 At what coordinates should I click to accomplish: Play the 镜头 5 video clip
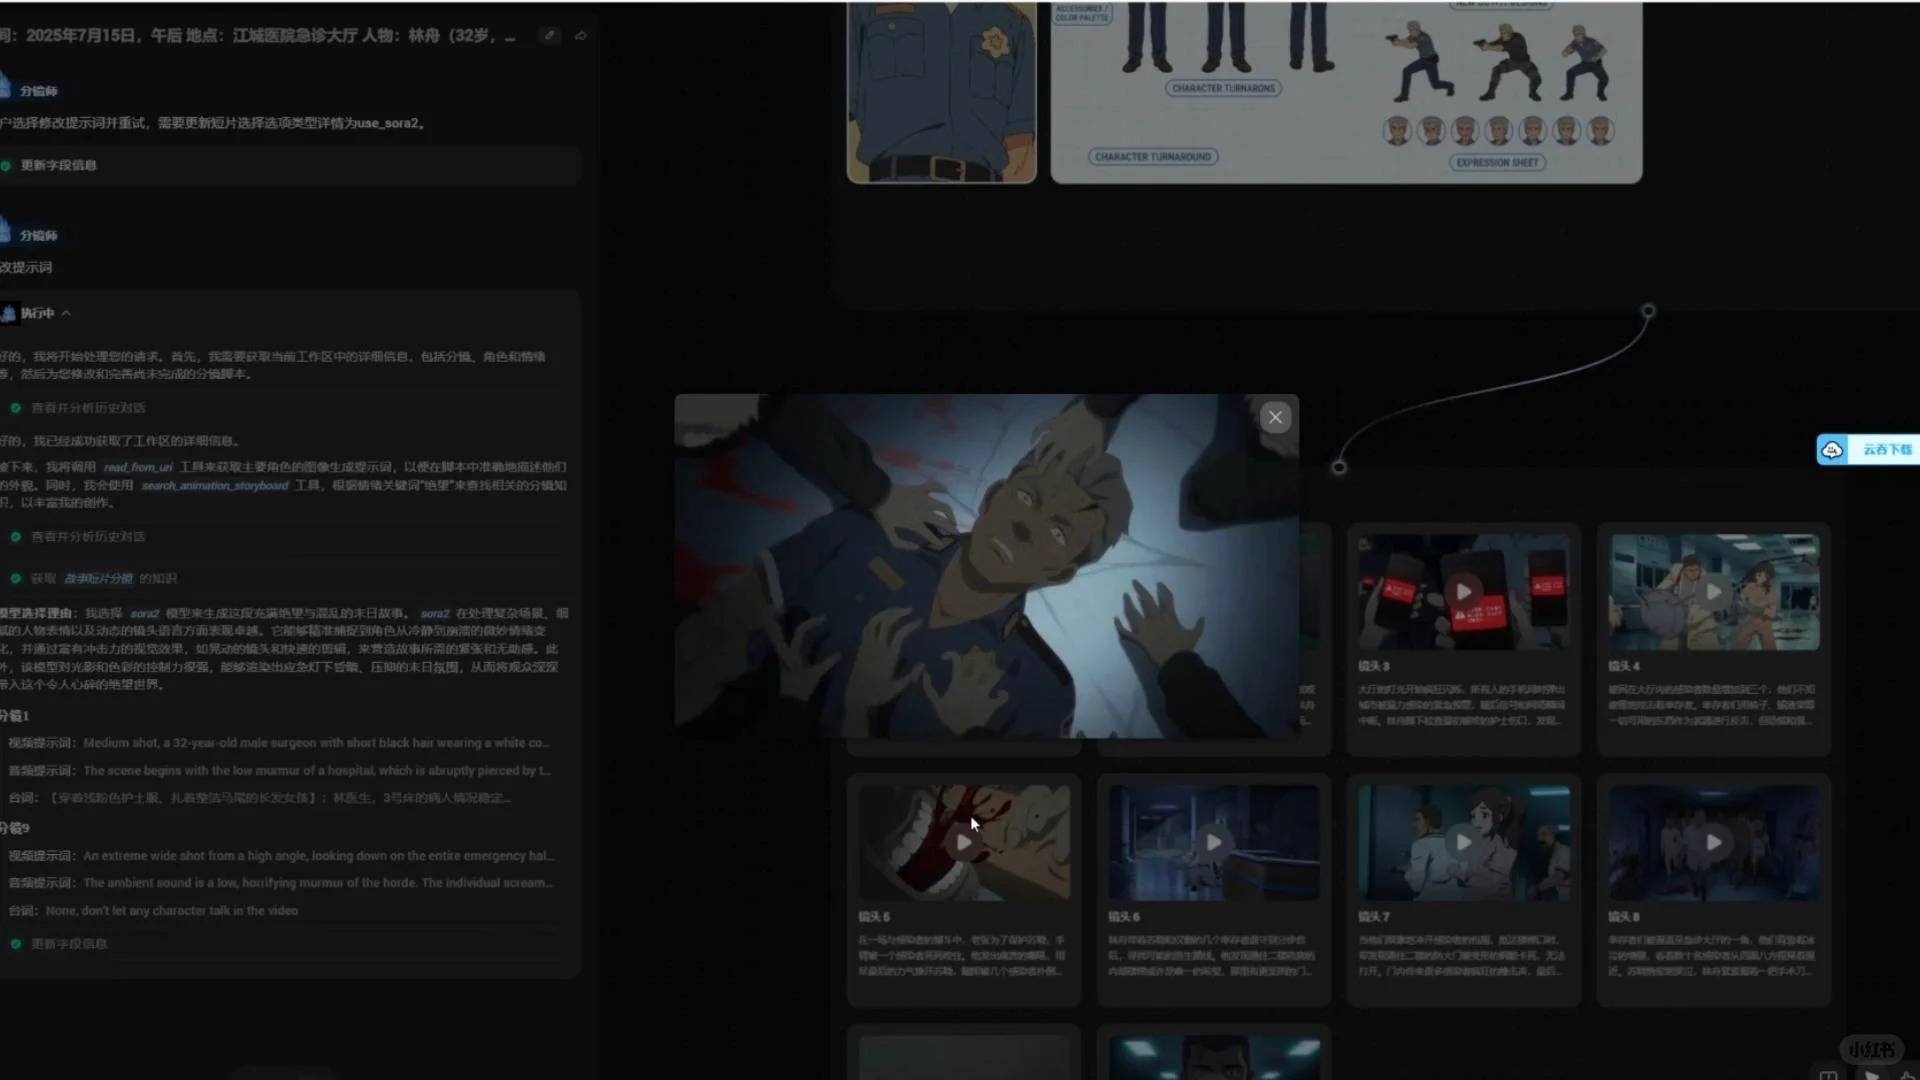963,843
